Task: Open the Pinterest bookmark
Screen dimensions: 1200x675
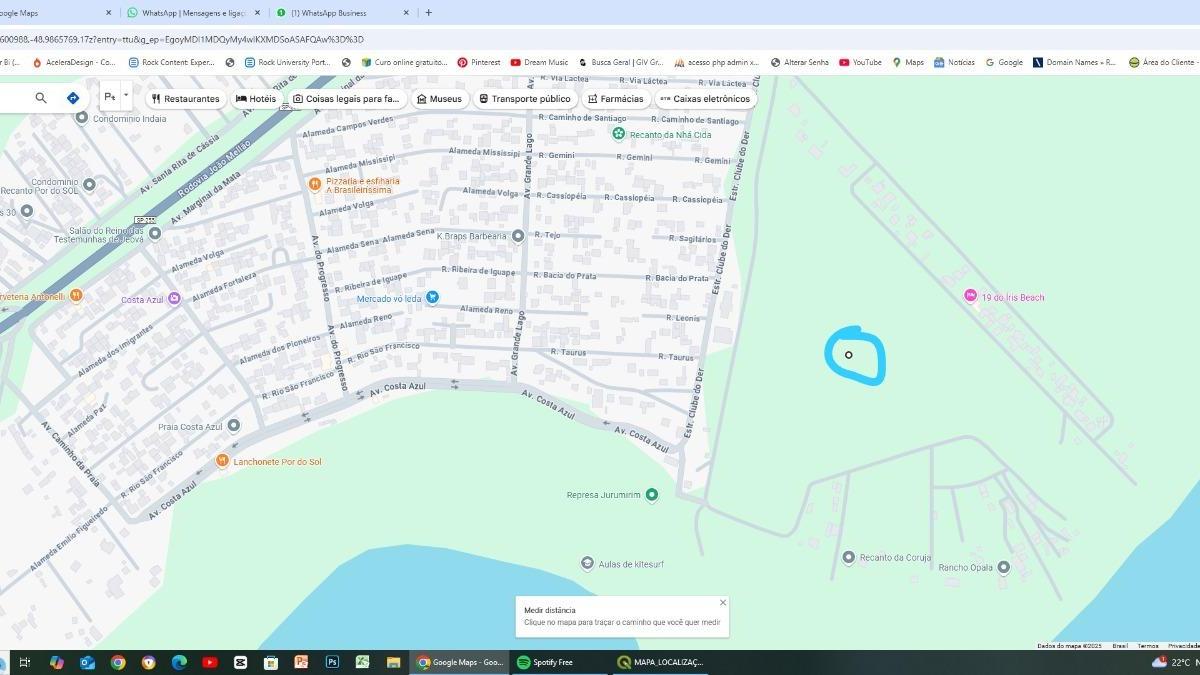Action: tap(479, 62)
